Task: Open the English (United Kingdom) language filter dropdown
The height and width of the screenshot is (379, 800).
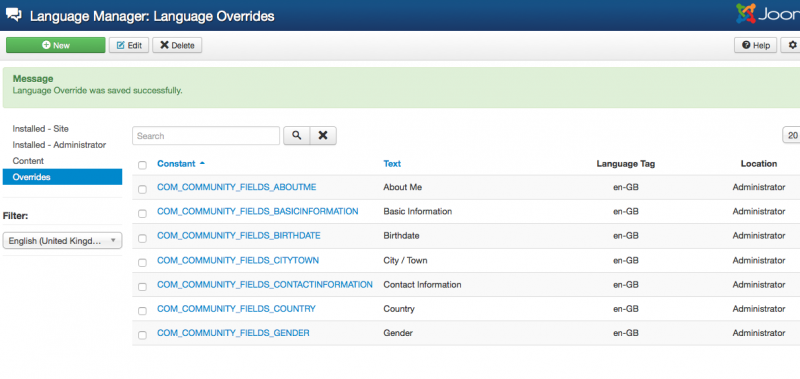Action: coord(62,241)
